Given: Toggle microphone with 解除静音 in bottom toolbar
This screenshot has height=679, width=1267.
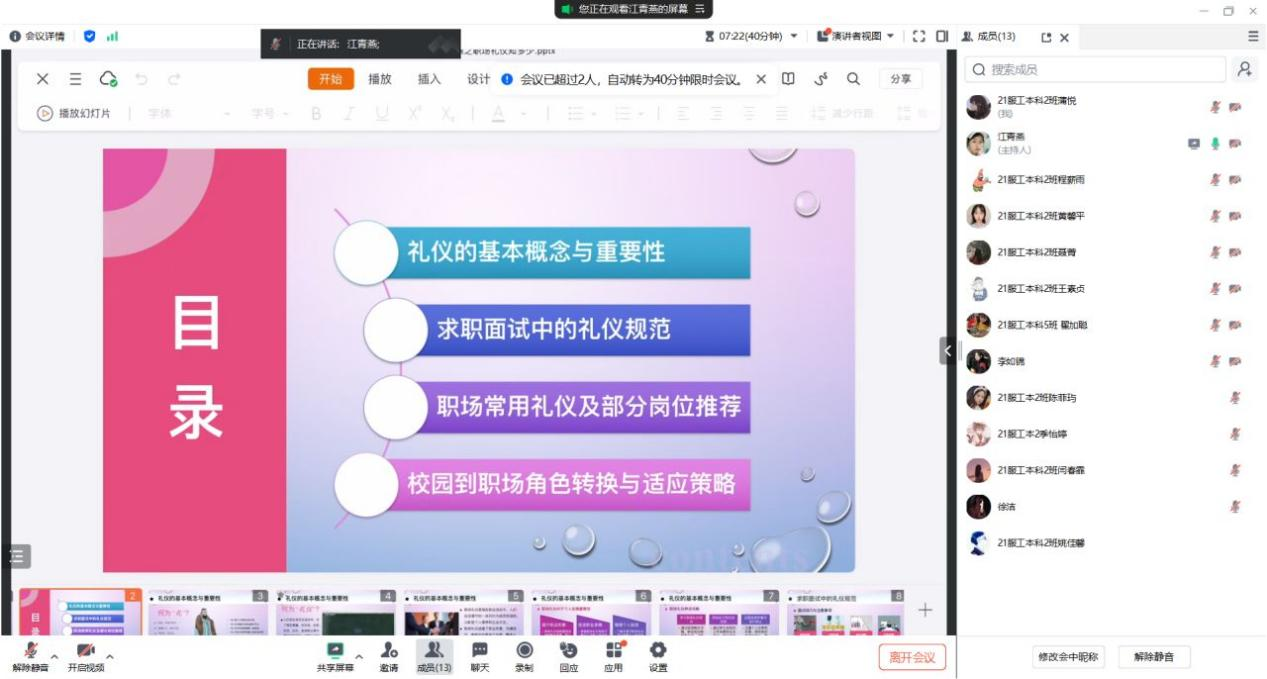Looking at the screenshot, I should (x=30, y=655).
